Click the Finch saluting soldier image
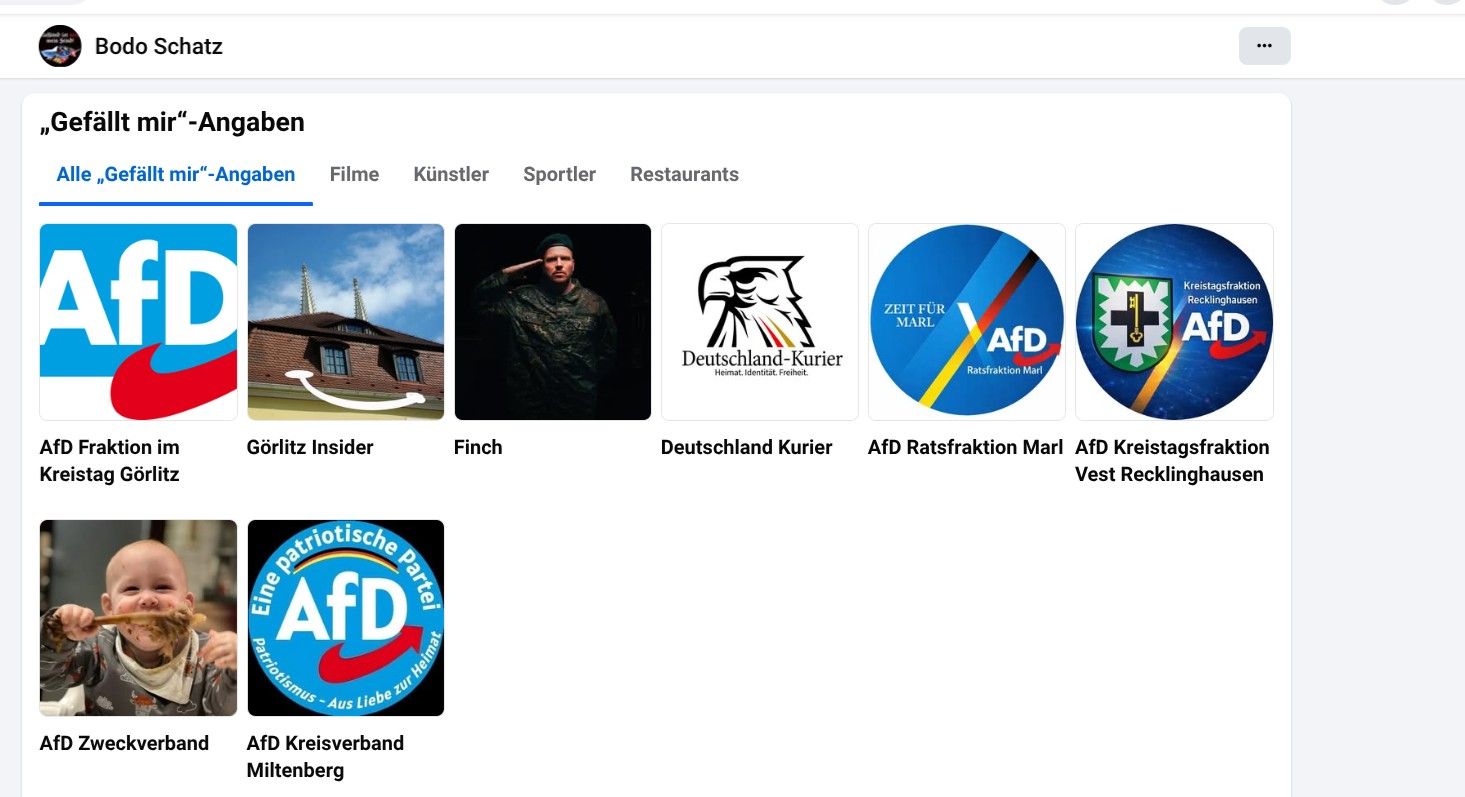 click(x=553, y=322)
